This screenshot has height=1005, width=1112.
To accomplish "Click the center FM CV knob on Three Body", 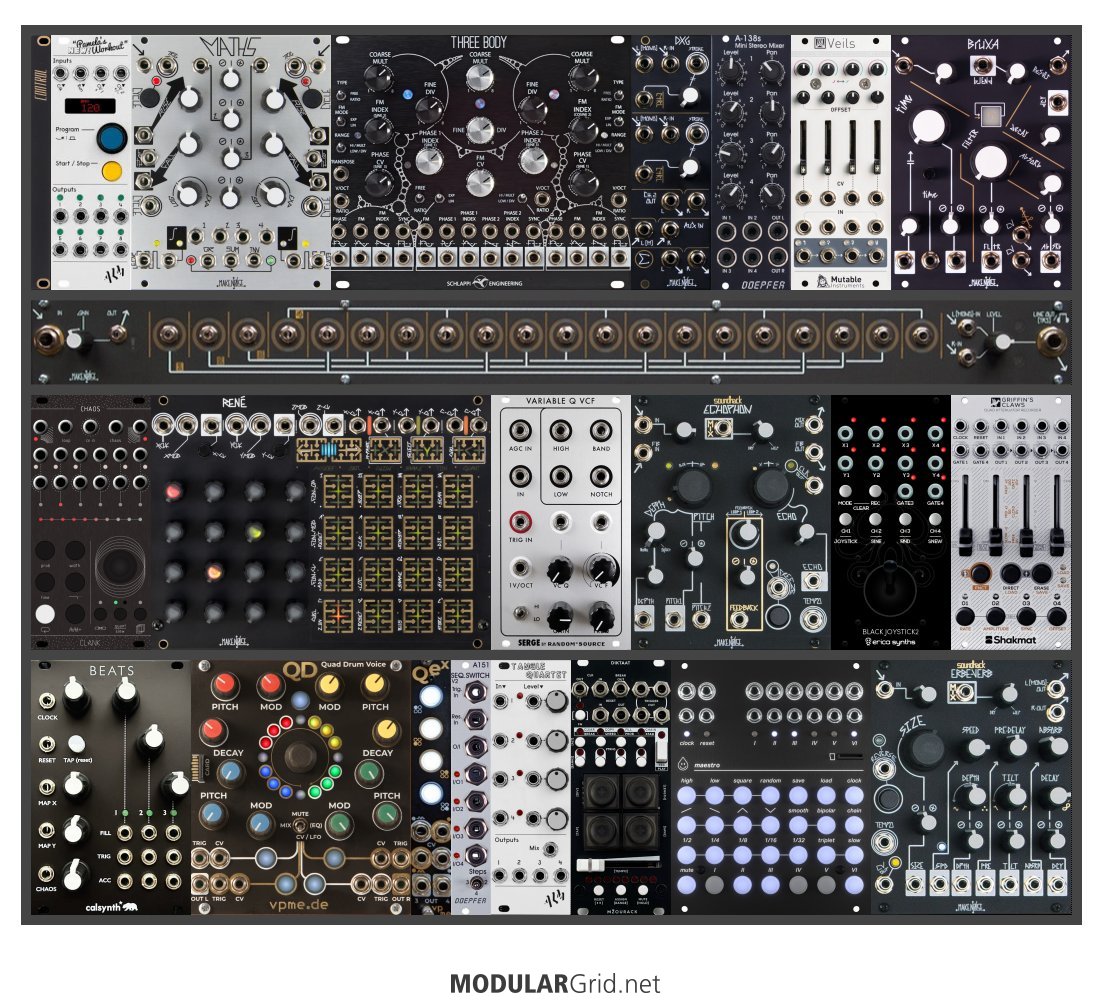I will pos(480,182).
